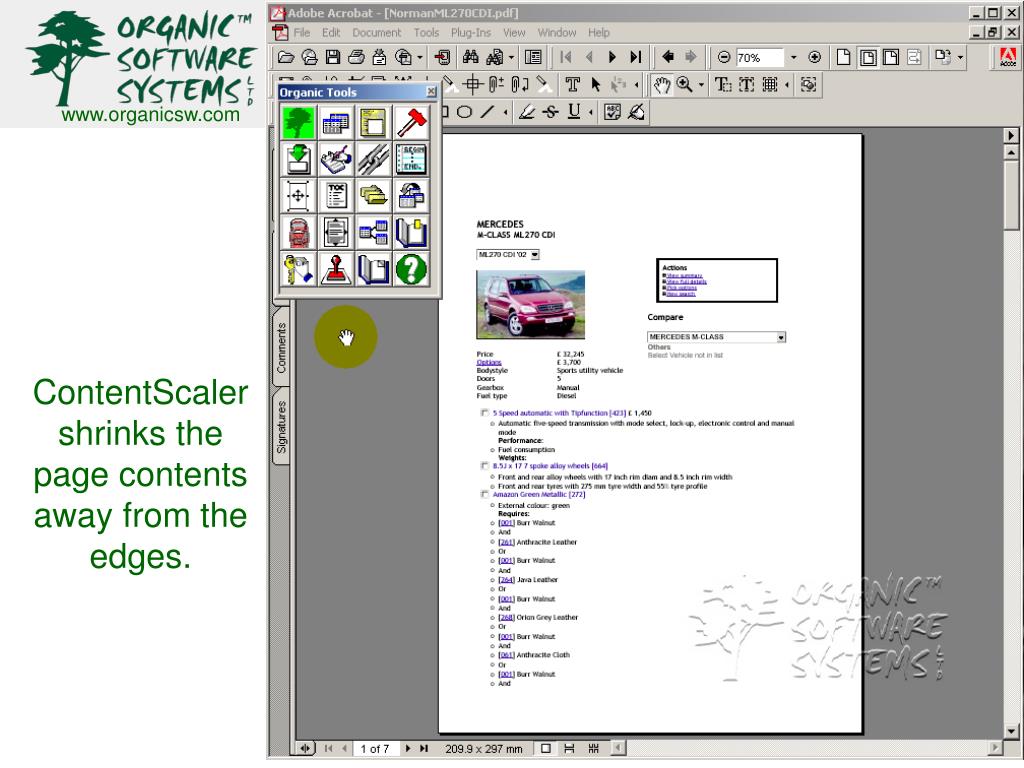The image size is (1024, 768).
Task: Click the ContentScaler page-with-arrows icon
Action: pos(336,232)
